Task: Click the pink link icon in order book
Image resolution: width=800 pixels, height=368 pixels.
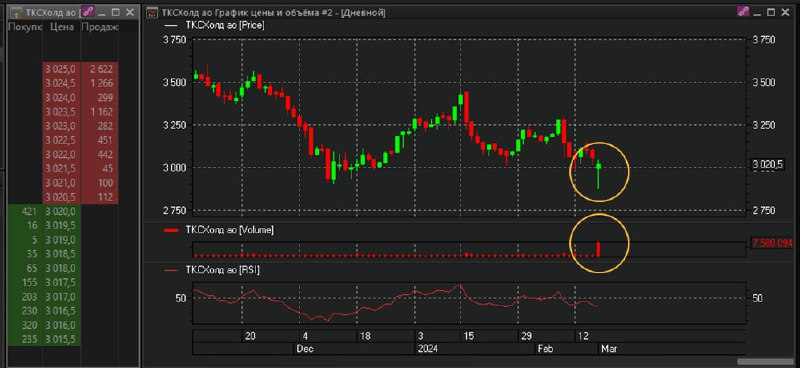Action: click(x=89, y=12)
